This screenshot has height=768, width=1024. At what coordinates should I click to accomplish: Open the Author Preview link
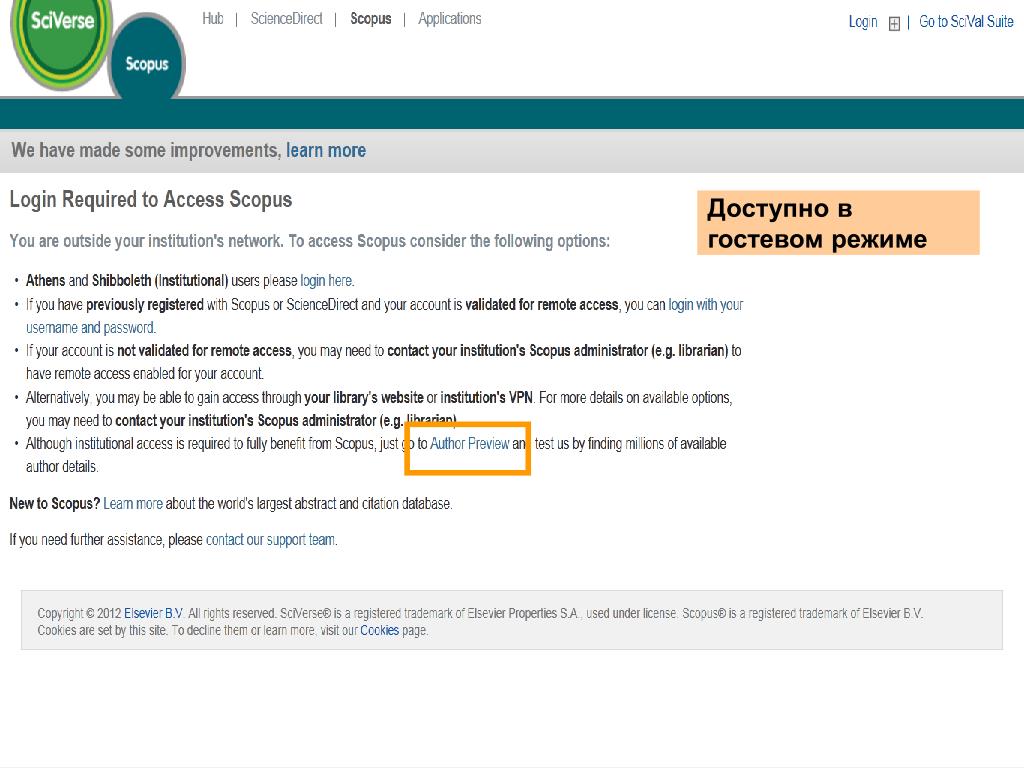pyautogui.click(x=470, y=443)
